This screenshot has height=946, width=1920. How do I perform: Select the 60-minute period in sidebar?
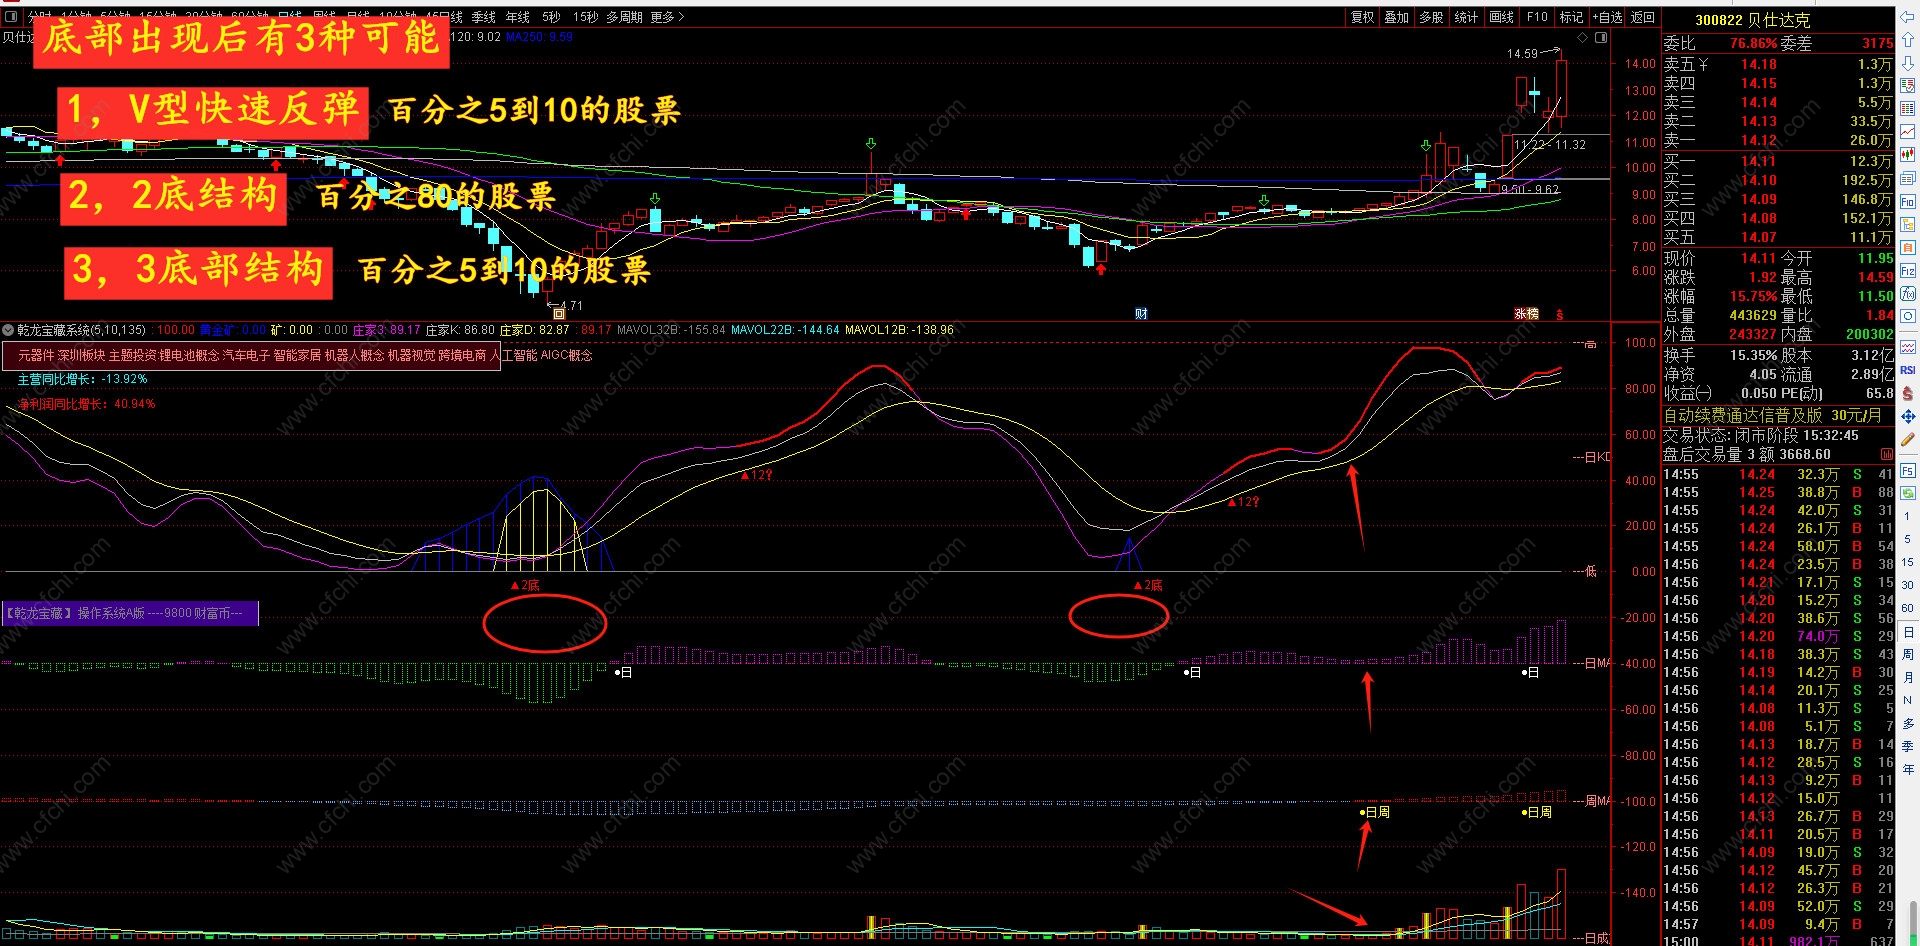pos(1908,608)
